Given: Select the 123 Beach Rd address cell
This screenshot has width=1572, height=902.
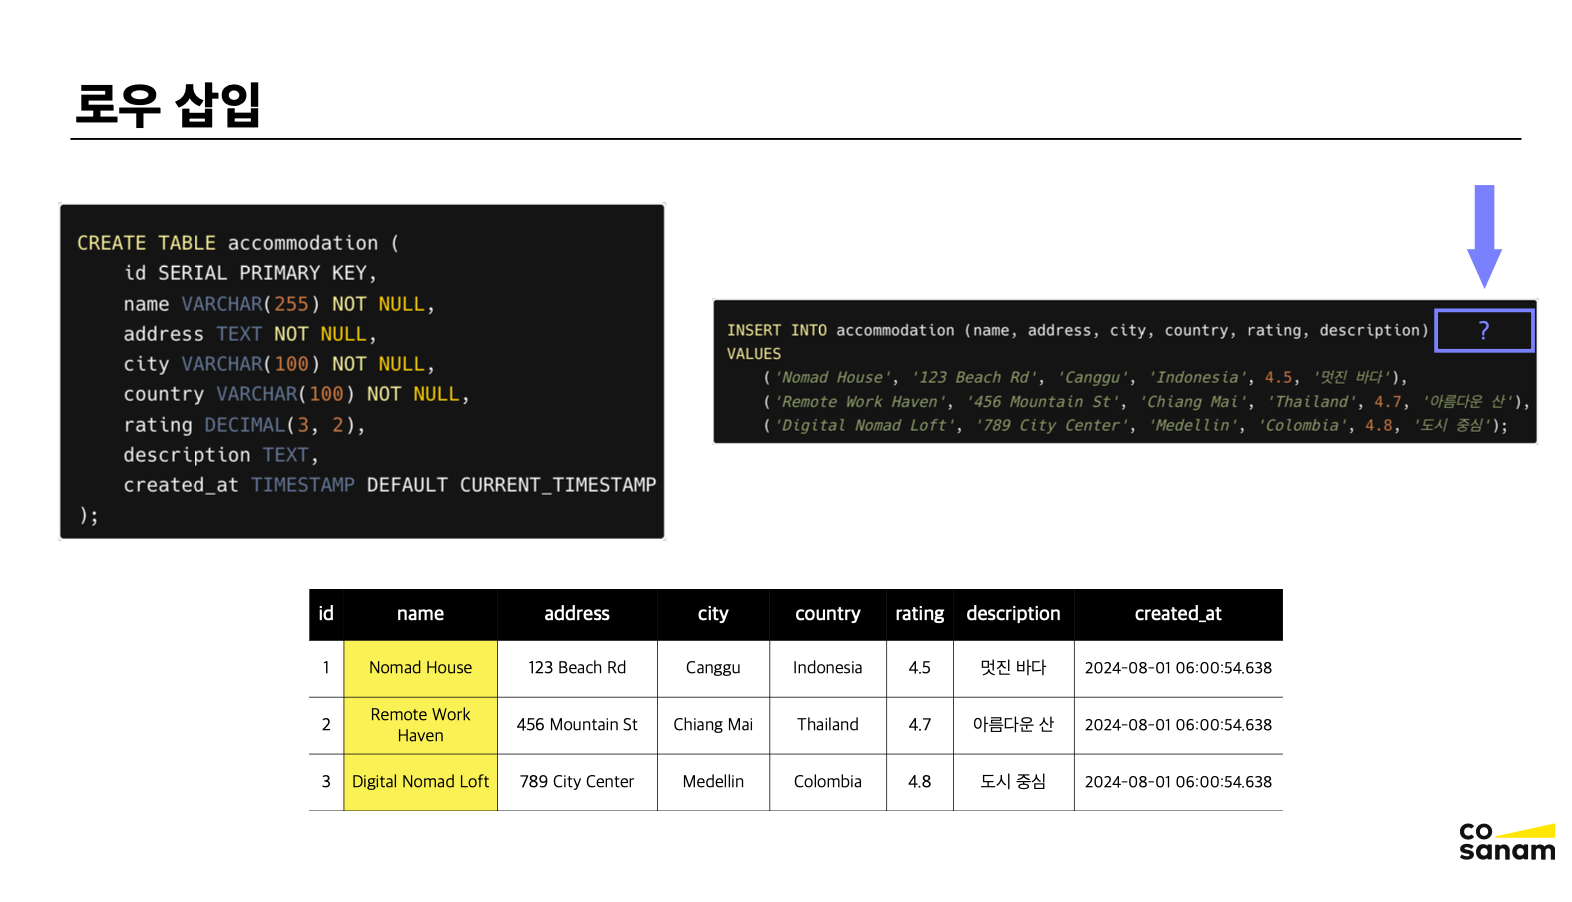Looking at the screenshot, I should click(x=577, y=668).
